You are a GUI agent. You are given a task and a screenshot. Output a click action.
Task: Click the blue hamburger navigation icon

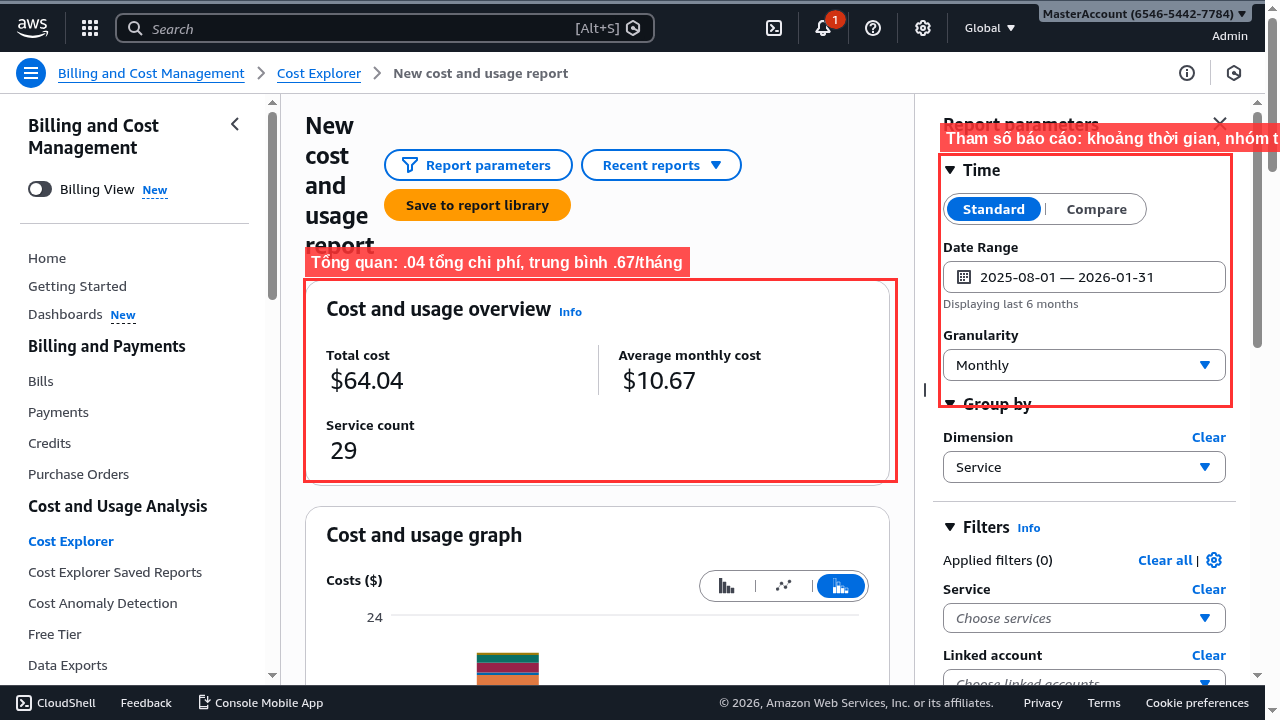coord(31,73)
